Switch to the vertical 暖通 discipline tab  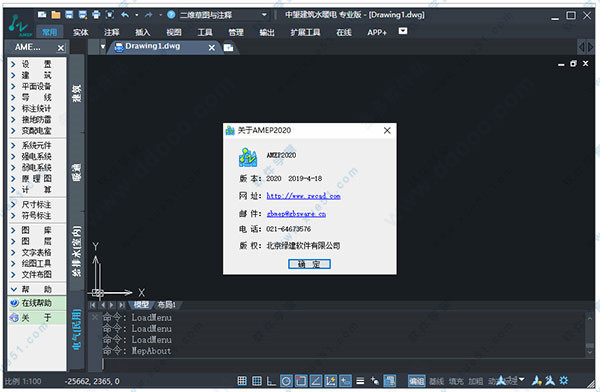click(x=77, y=172)
